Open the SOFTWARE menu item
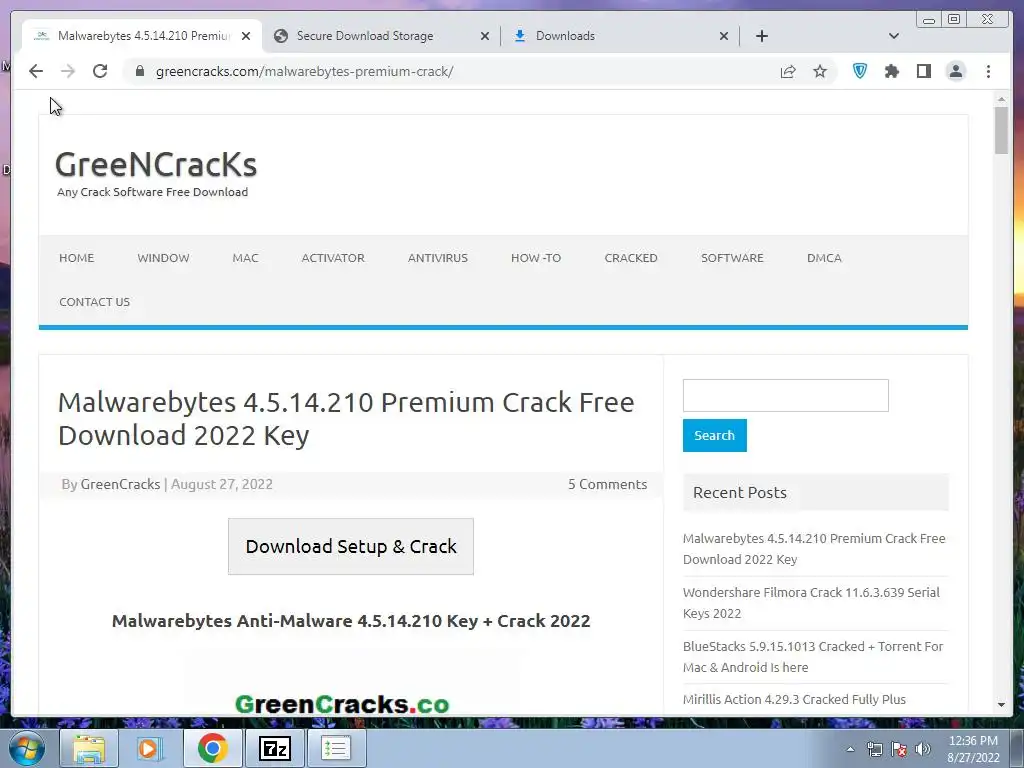This screenshot has width=1024, height=768. point(732,258)
